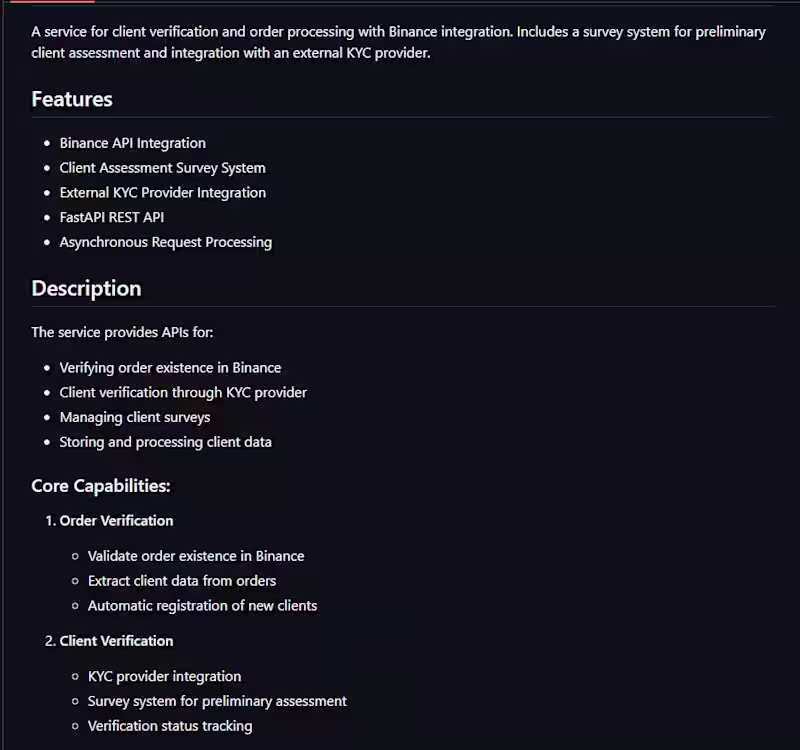The image size is (800, 750).
Task: Click Asynchronous Request Processing bullet
Action: [165, 242]
